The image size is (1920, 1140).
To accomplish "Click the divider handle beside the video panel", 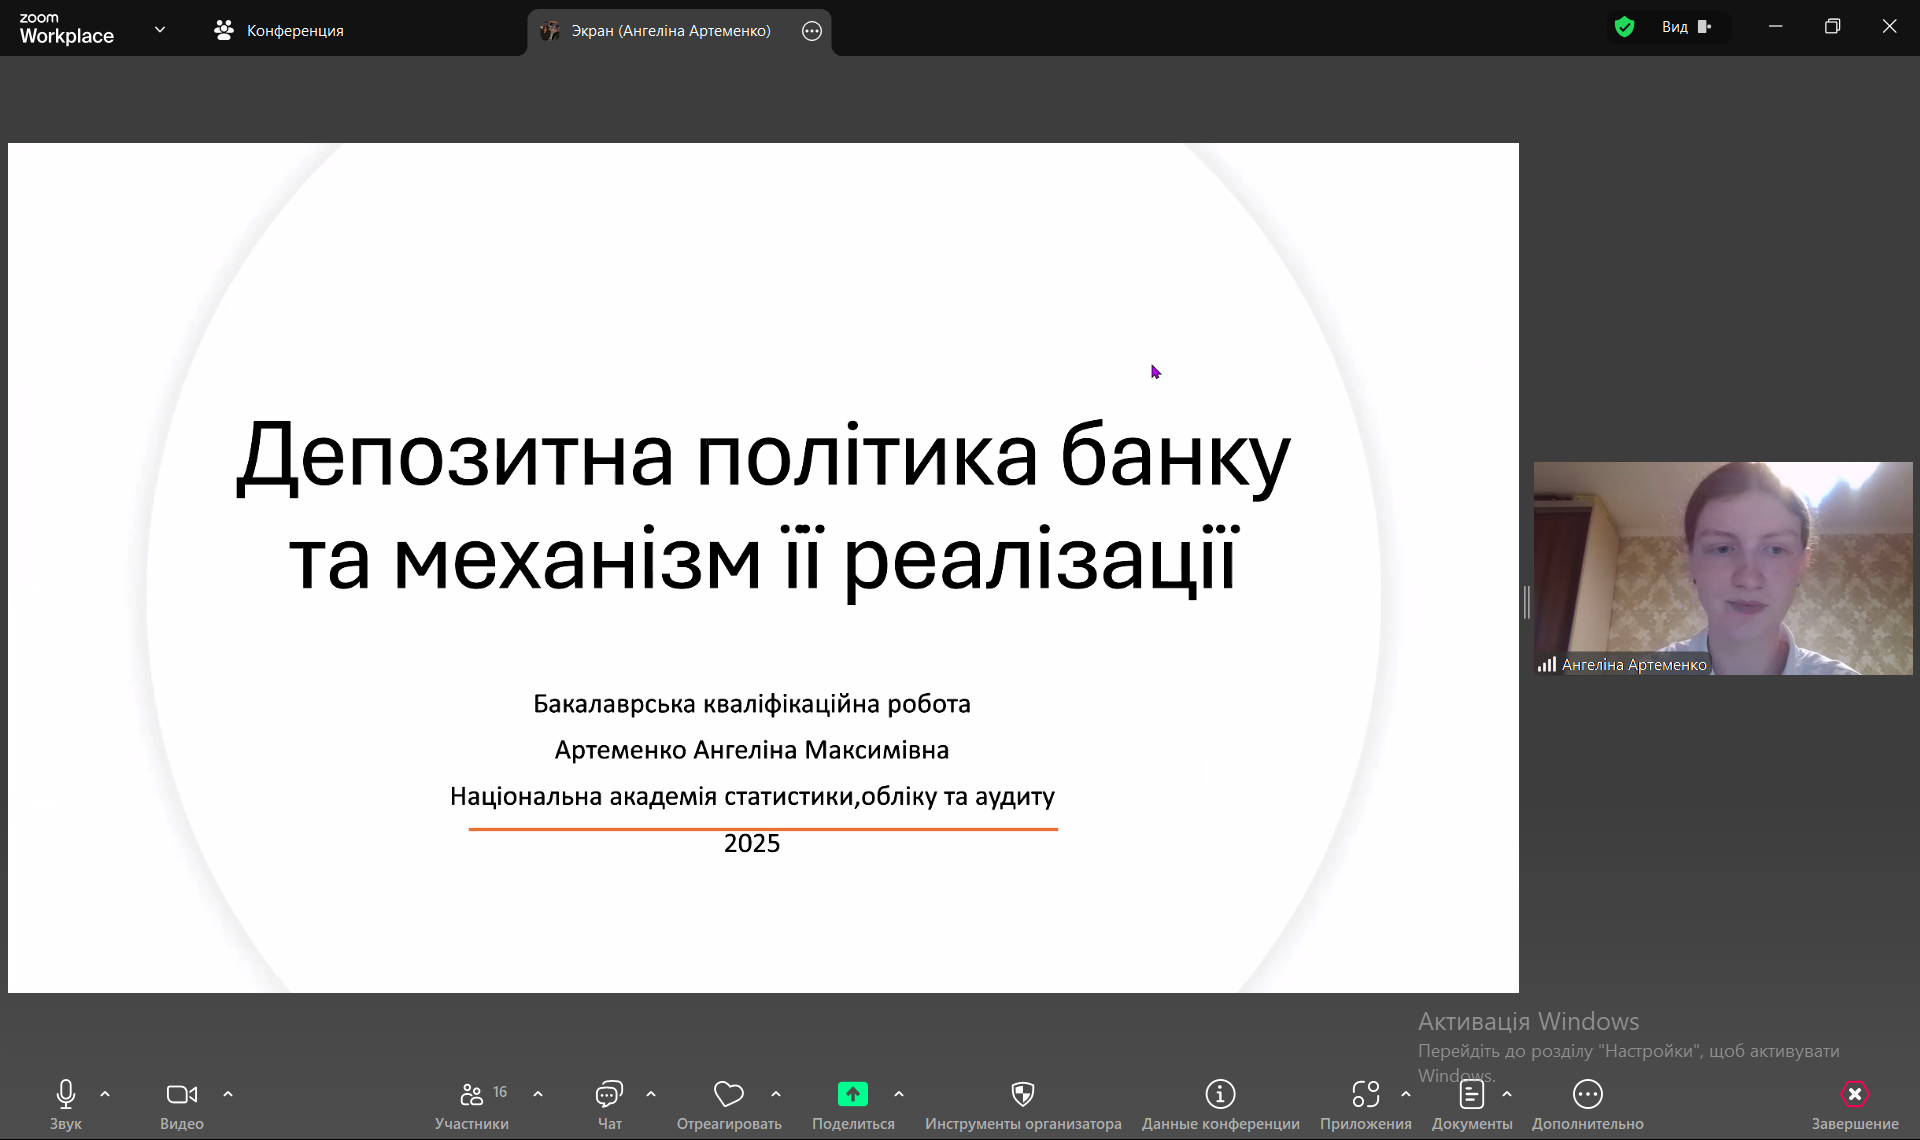I will 1526,602.
